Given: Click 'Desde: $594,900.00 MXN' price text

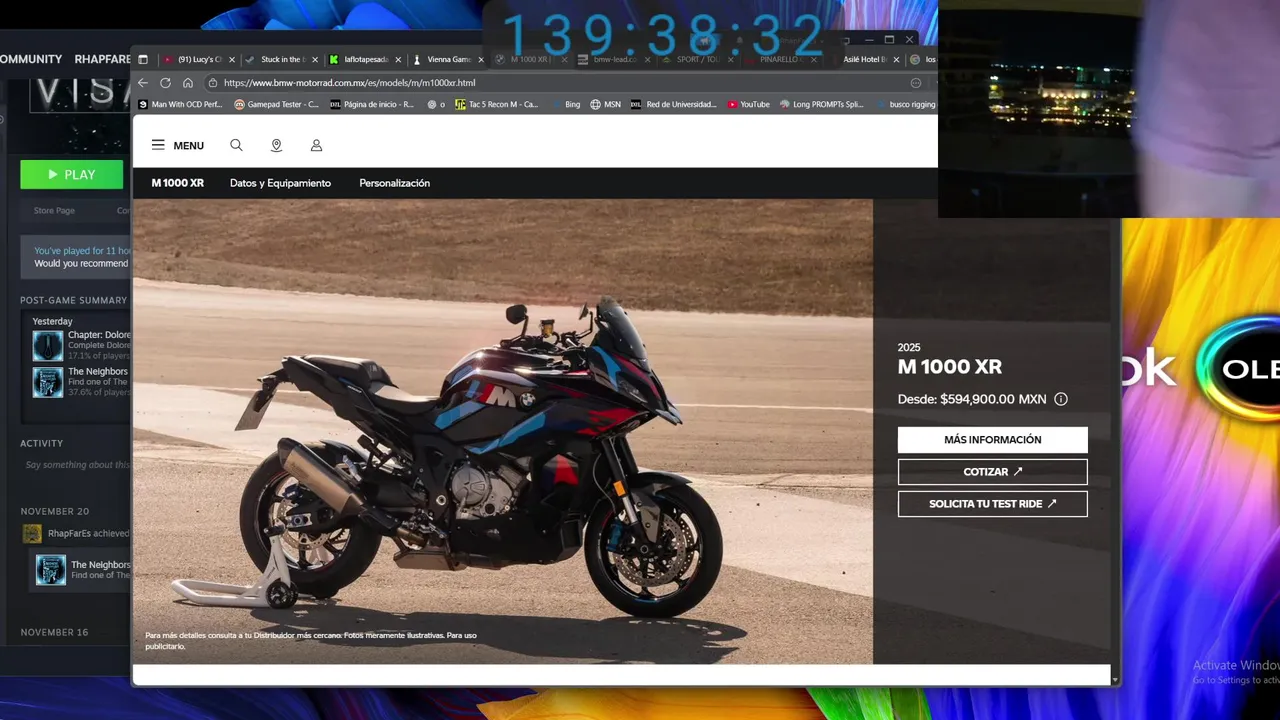Looking at the screenshot, I should click(x=972, y=399).
